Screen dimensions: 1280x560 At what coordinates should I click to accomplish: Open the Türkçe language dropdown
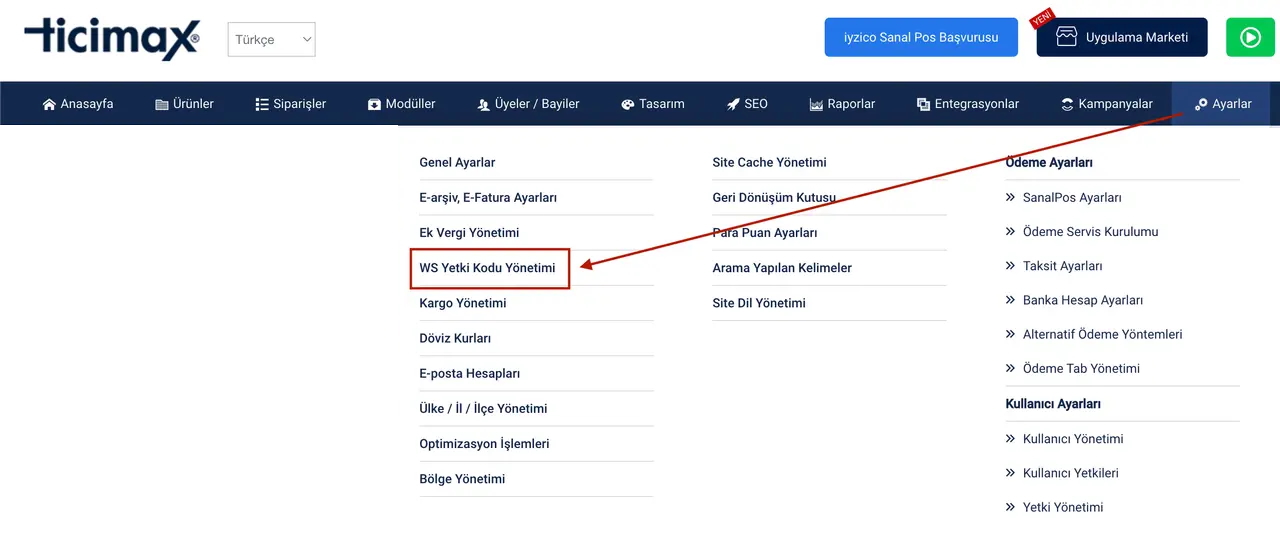272,40
